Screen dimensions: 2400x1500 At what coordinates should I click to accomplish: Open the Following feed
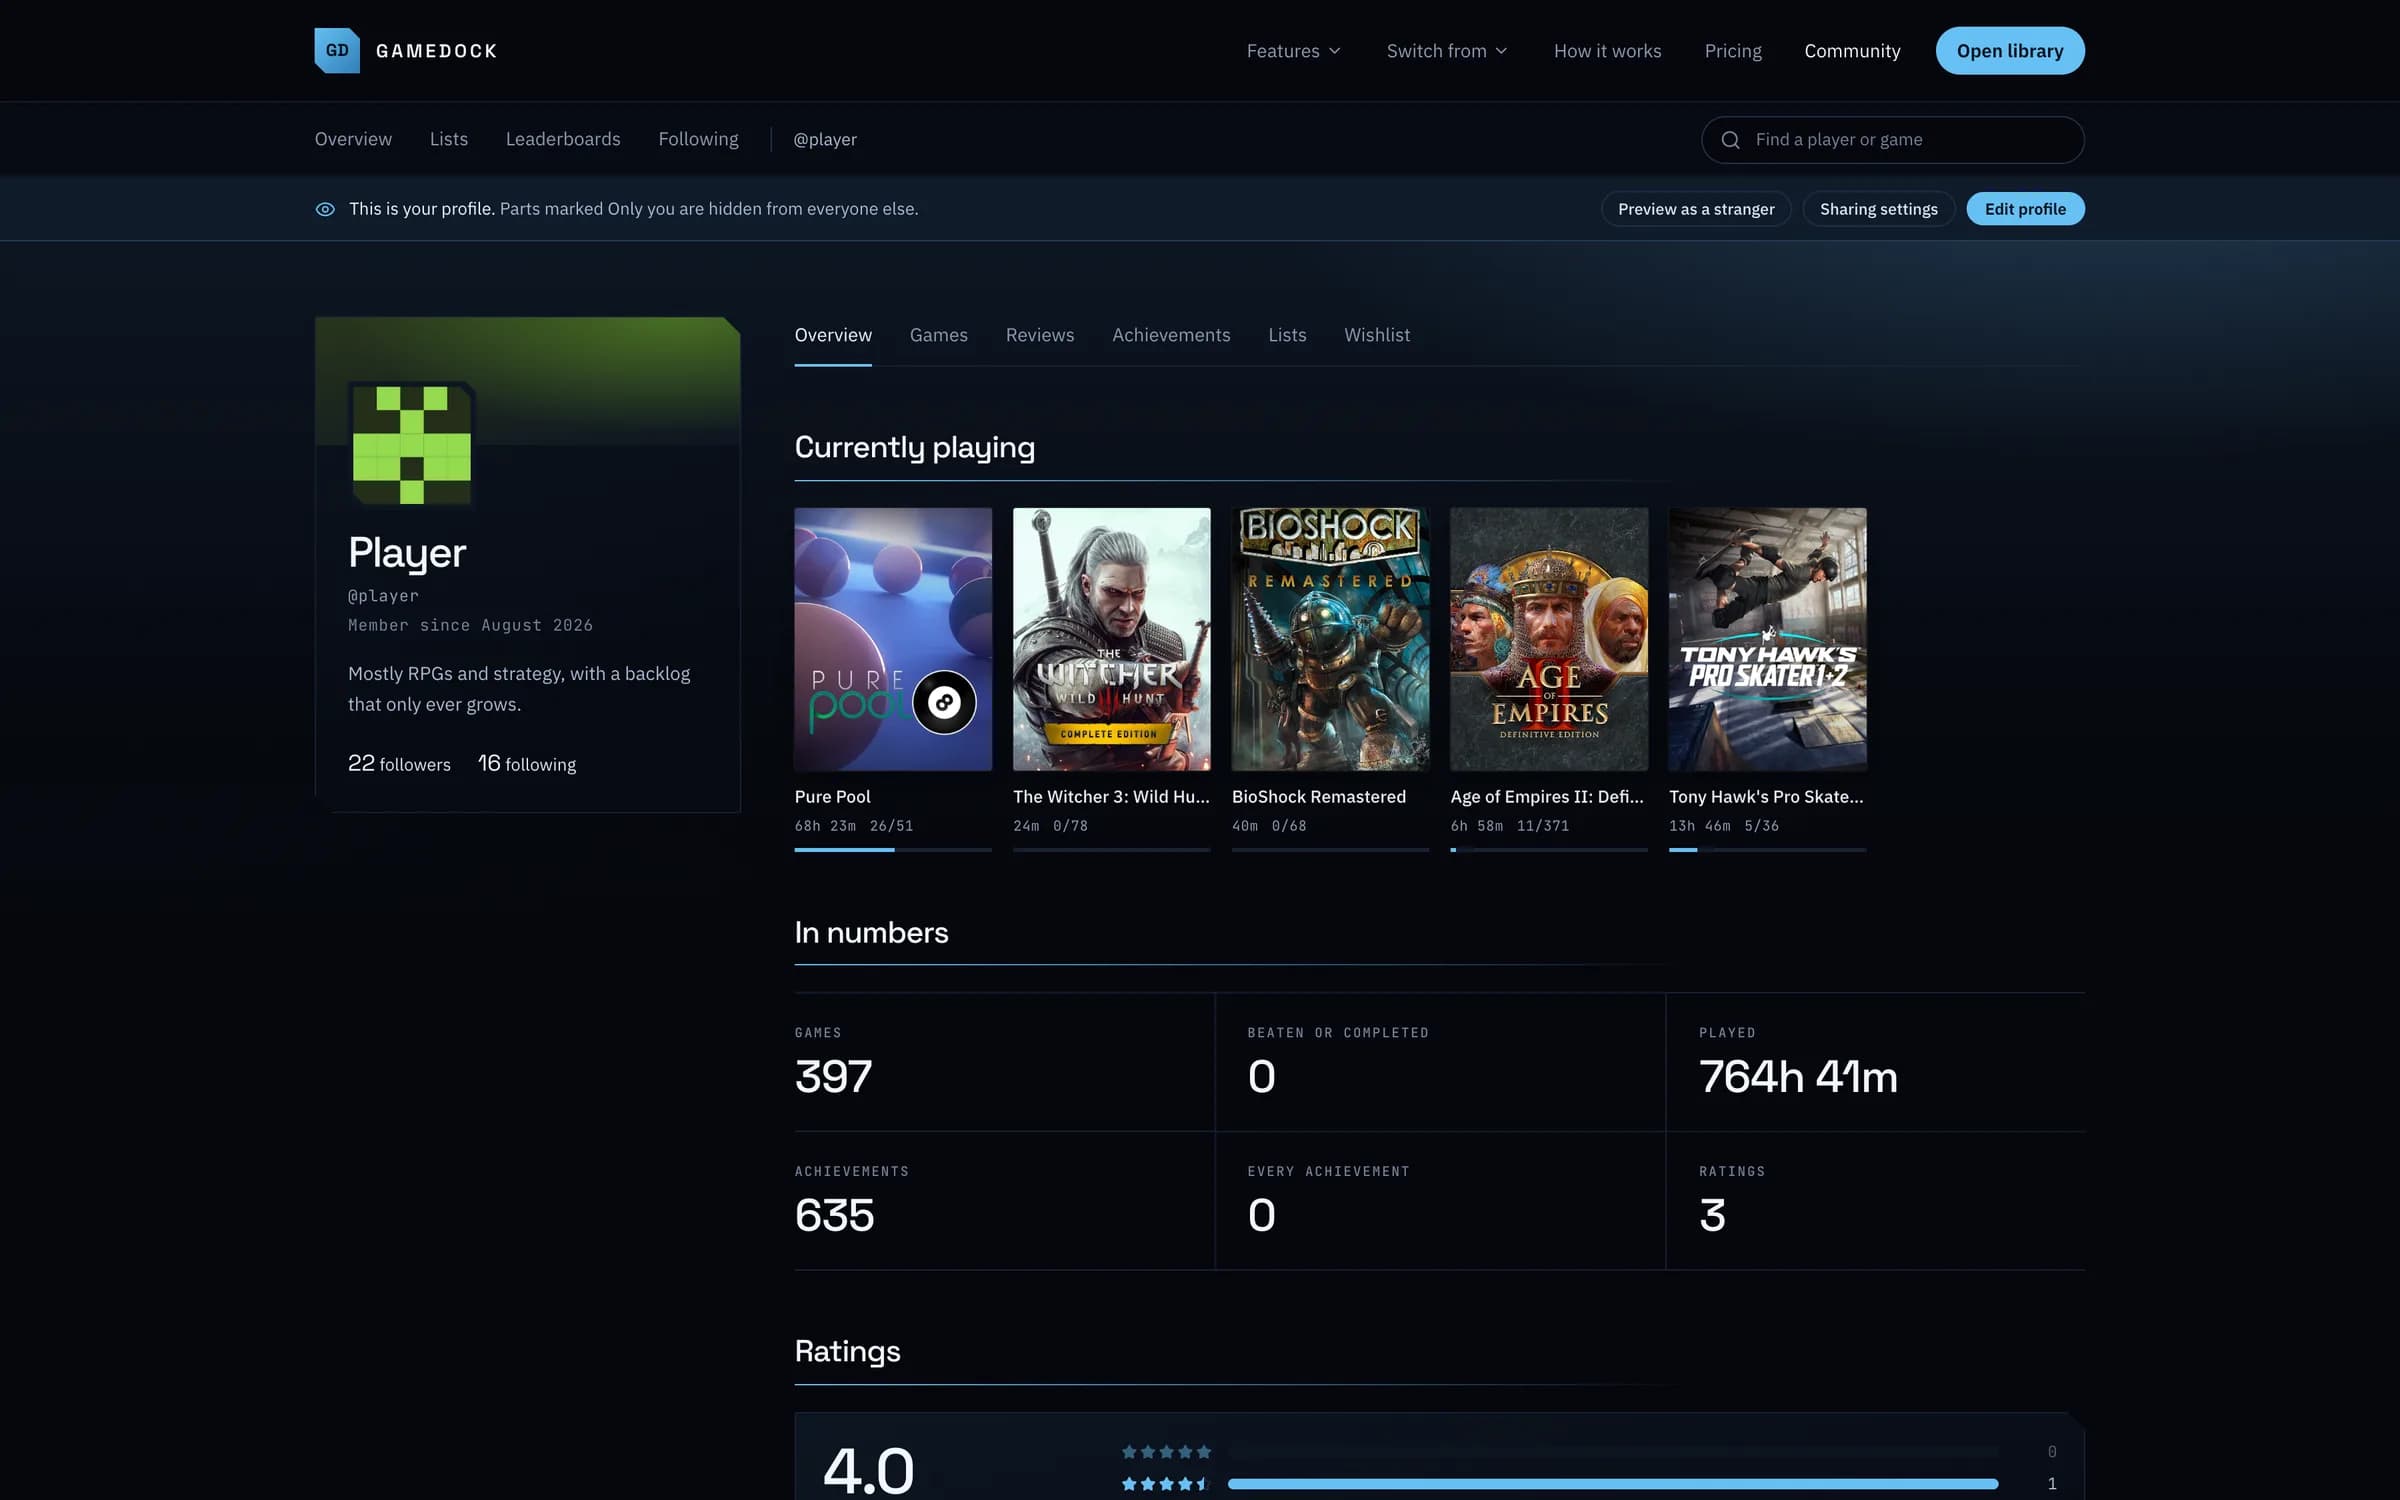pos(698,139)
